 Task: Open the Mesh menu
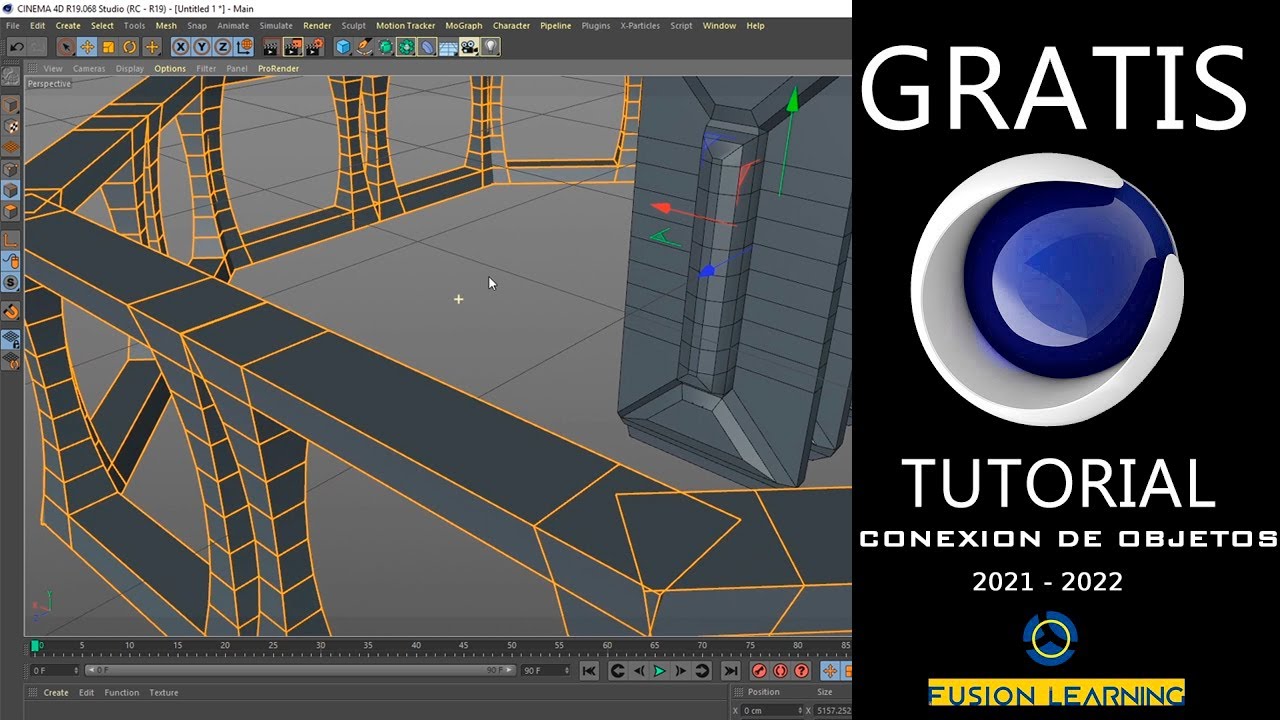pyautogui.click(x=166, y=26)
